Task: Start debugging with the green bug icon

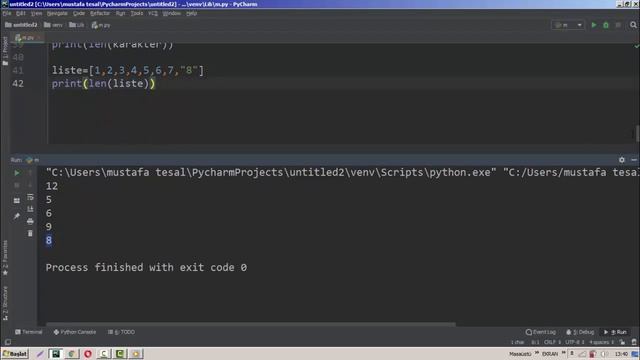Action: coord(606,25)
